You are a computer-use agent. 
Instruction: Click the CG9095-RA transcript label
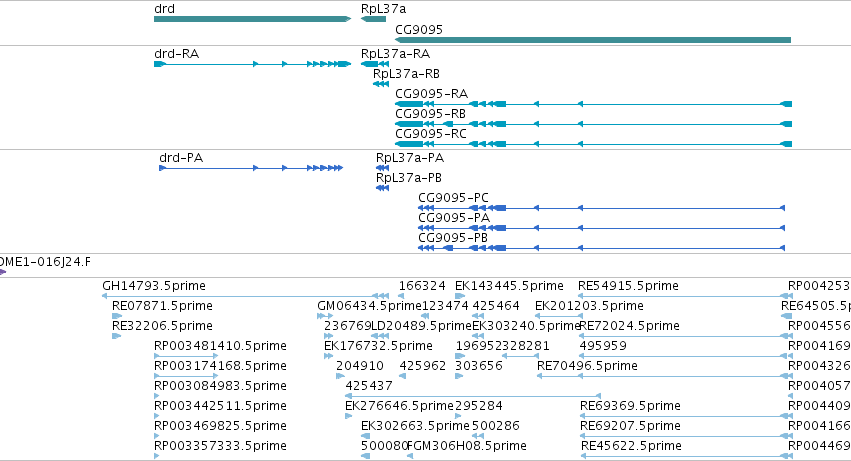(x=431, y=94)
